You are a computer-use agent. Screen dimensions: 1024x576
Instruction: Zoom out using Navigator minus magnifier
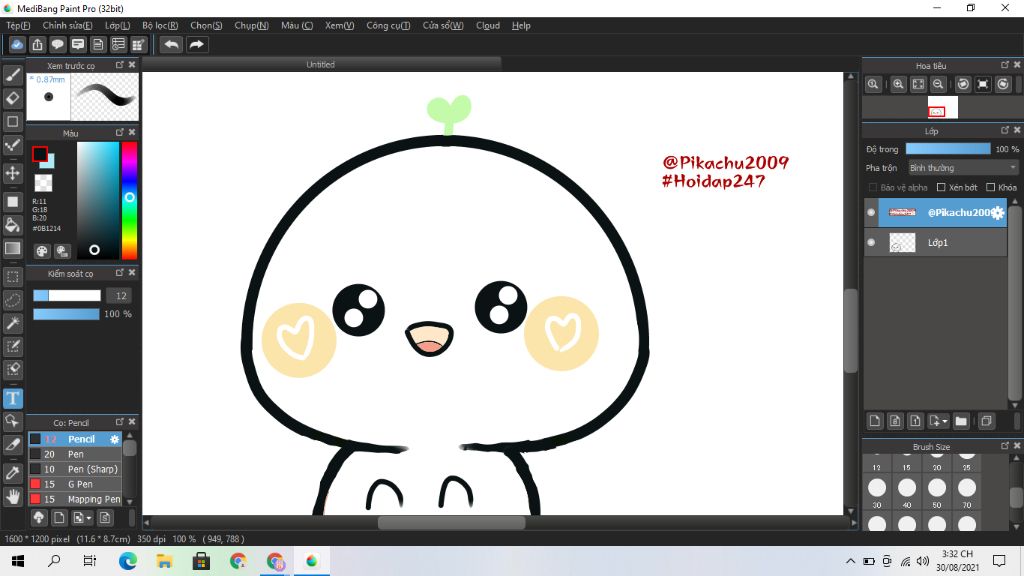tap(938, 84)
